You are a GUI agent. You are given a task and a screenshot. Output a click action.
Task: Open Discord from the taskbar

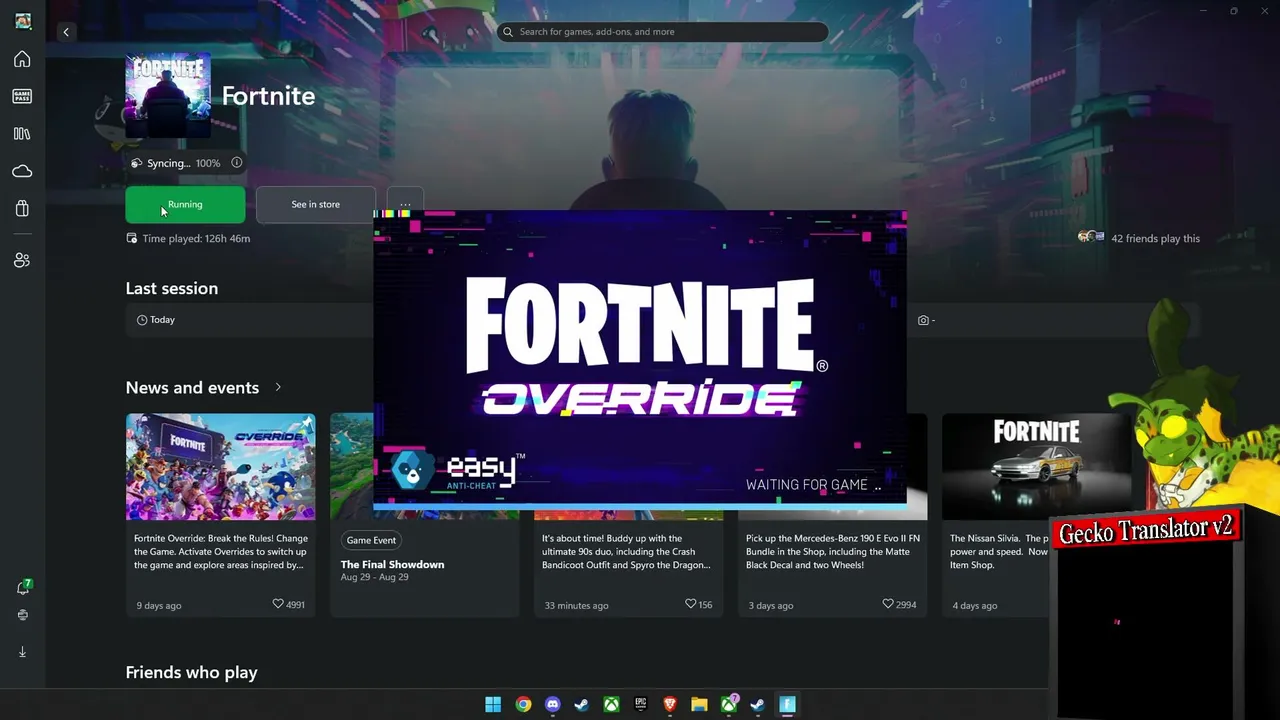(552, 704)
